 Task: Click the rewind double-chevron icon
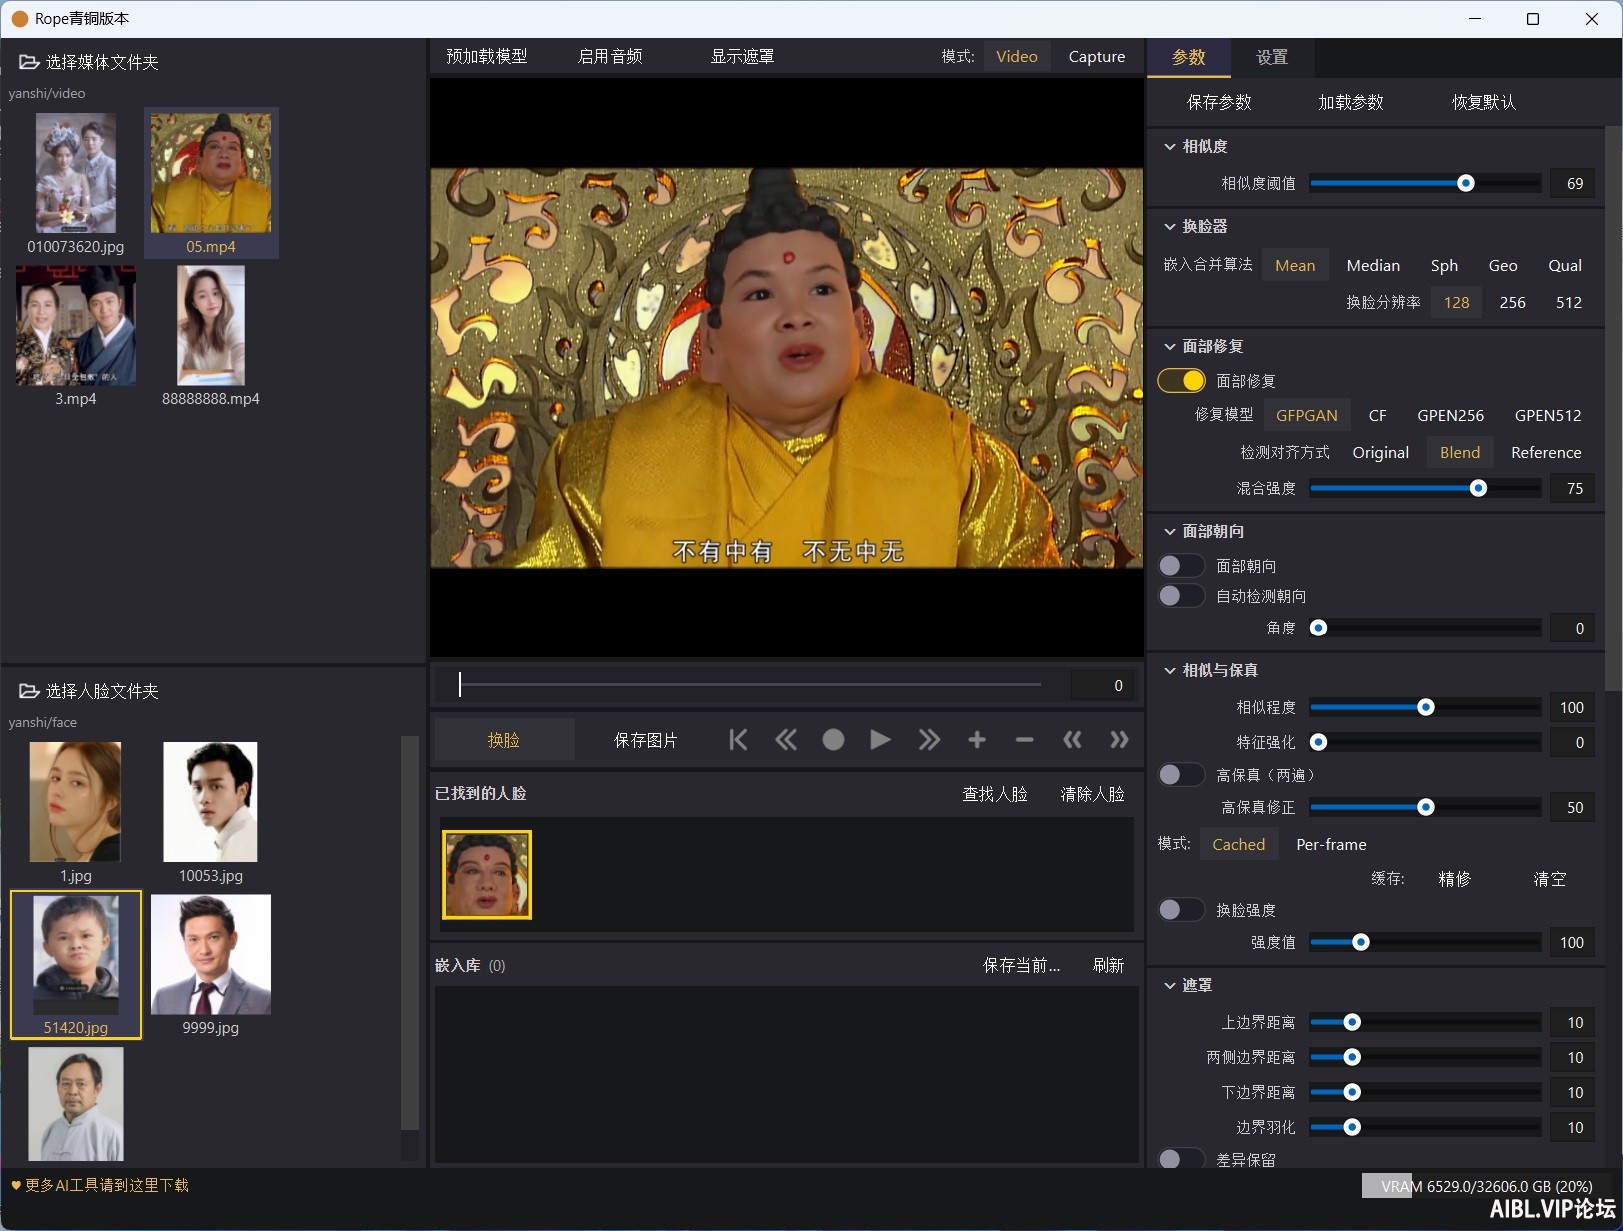point(786,739)
